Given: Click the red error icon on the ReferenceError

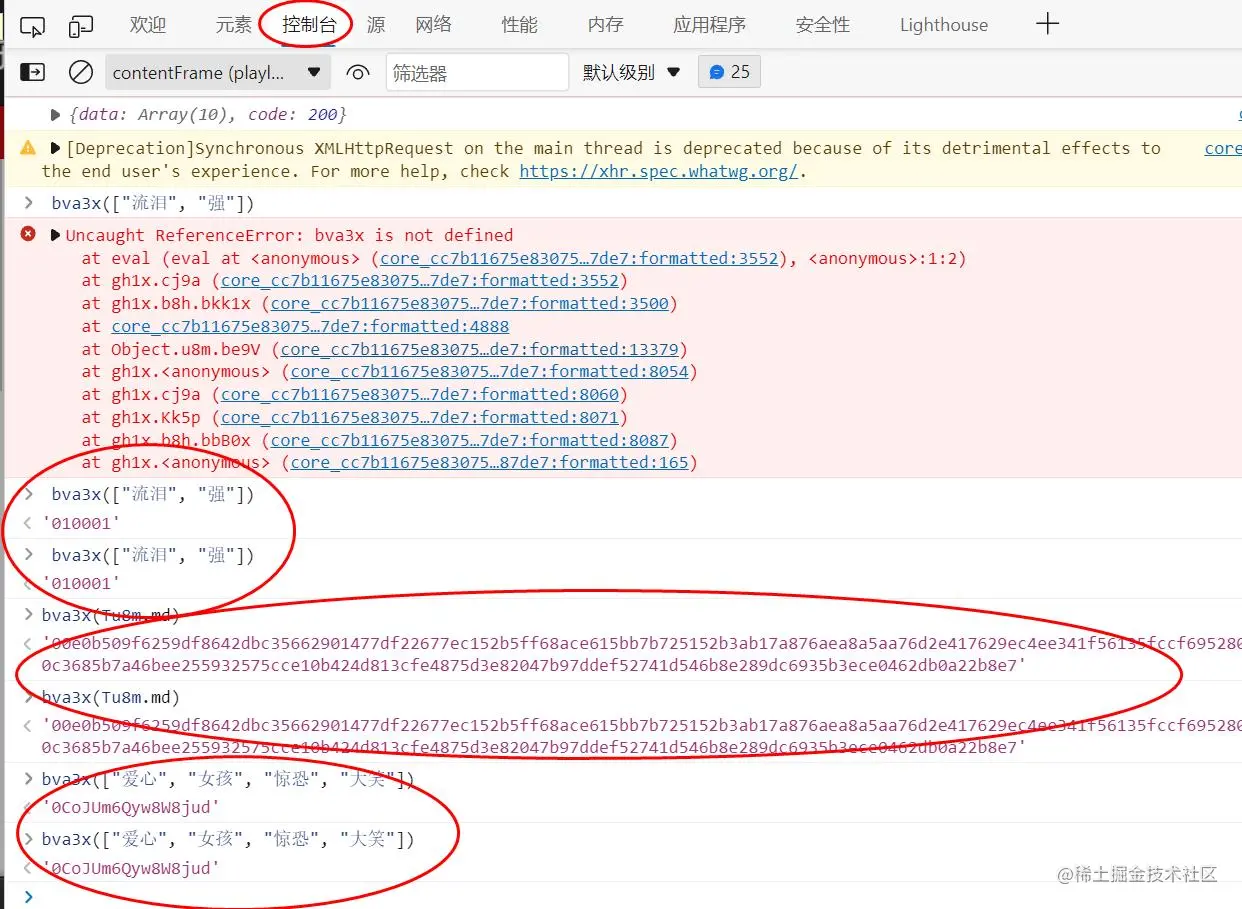Looking at the screenshot, I should coord(28,235).
